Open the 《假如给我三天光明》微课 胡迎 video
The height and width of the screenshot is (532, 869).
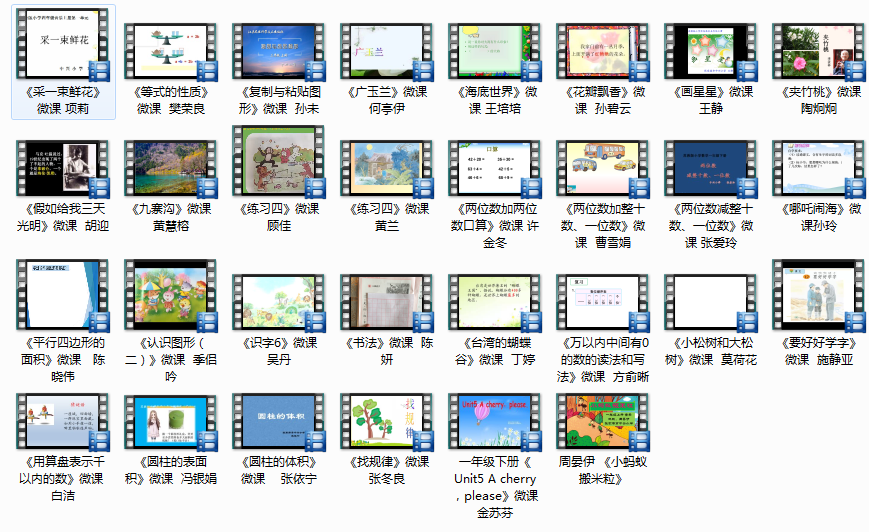tap(62, 169)
